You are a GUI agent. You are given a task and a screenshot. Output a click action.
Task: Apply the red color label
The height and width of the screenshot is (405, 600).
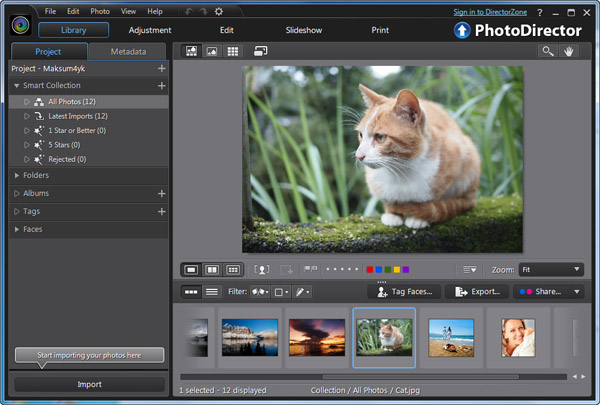(x=370, y=269)
